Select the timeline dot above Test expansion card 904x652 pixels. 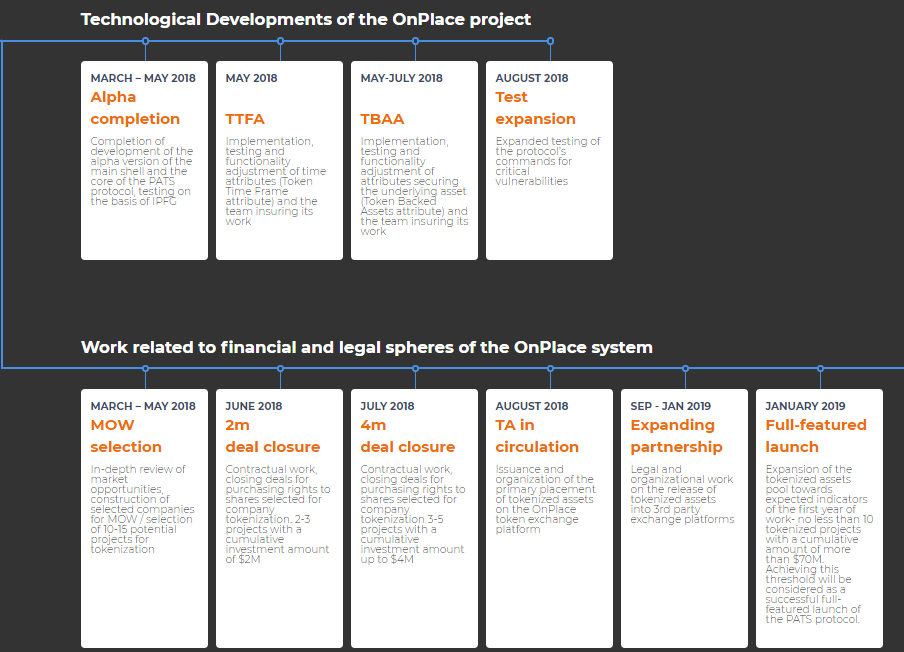pyautogui.click(x=550, y=41)
